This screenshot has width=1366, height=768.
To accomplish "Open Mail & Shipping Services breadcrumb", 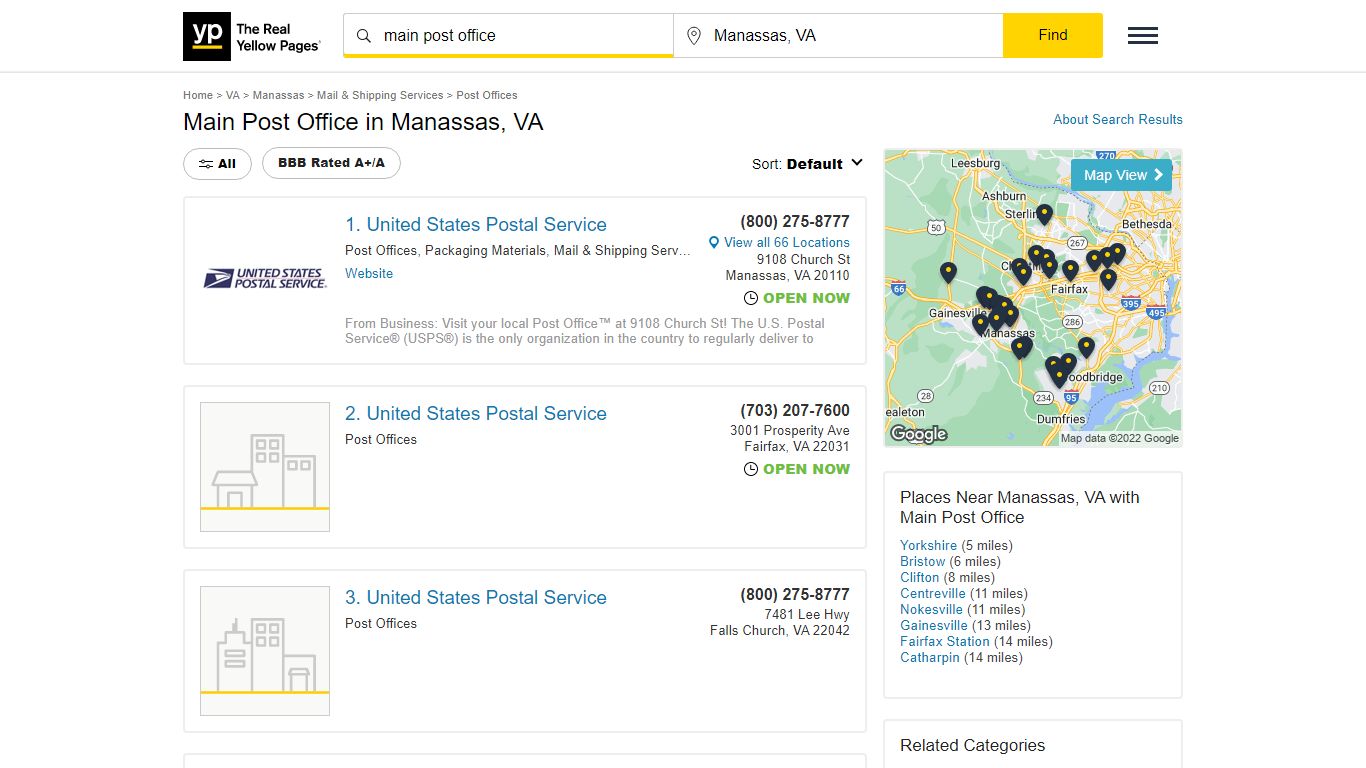I will click(380, 95).
